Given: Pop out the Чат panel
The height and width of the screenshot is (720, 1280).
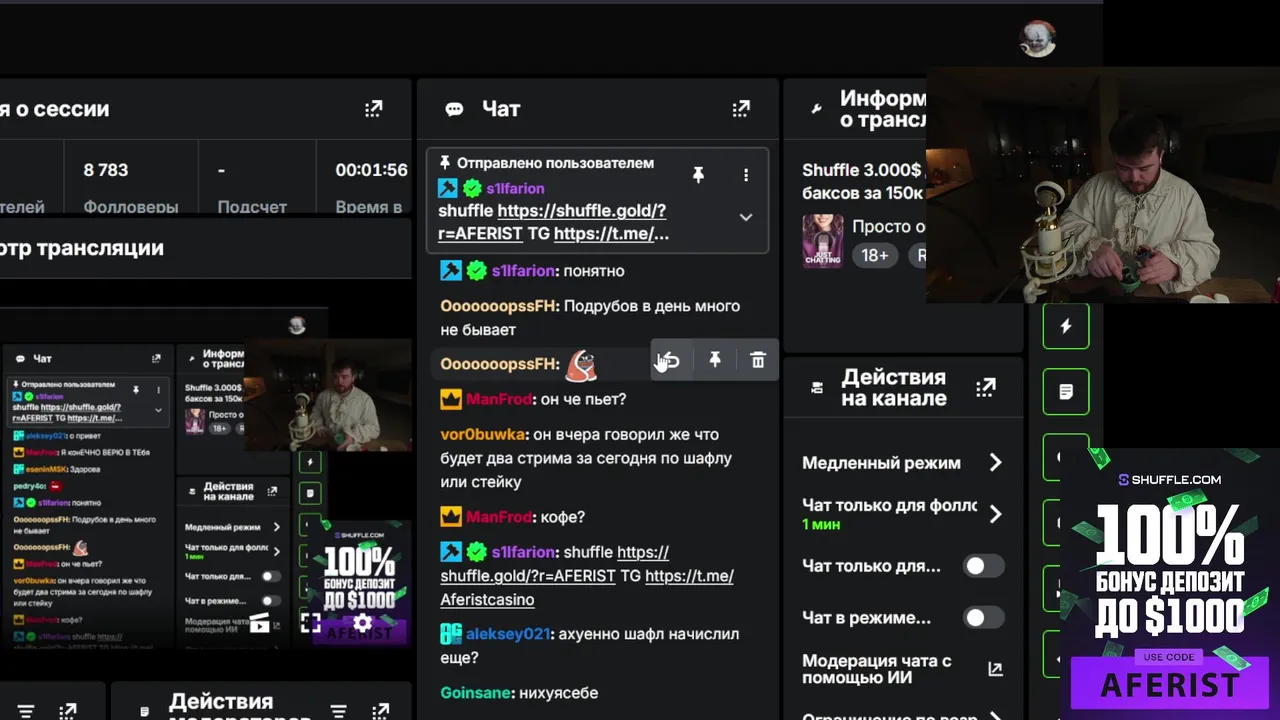Looking at the screenshot, I should (741, 109).
